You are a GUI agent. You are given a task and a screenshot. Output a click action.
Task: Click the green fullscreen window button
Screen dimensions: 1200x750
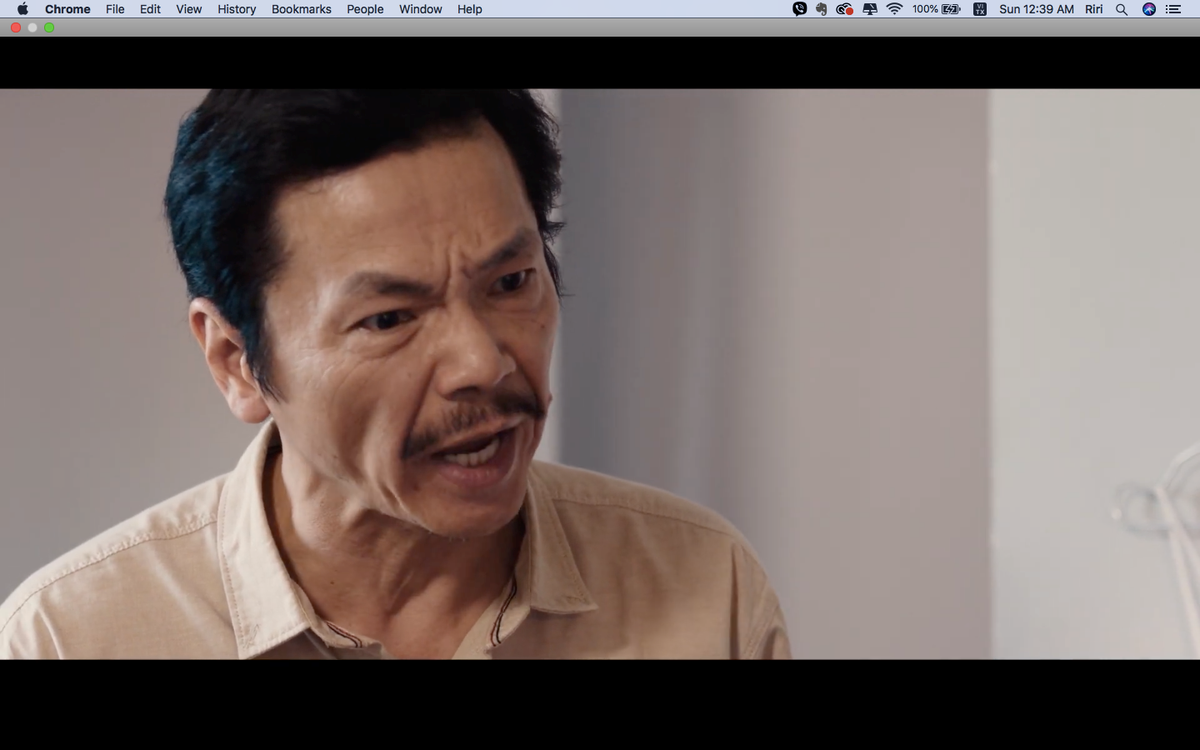coord(49,27)
